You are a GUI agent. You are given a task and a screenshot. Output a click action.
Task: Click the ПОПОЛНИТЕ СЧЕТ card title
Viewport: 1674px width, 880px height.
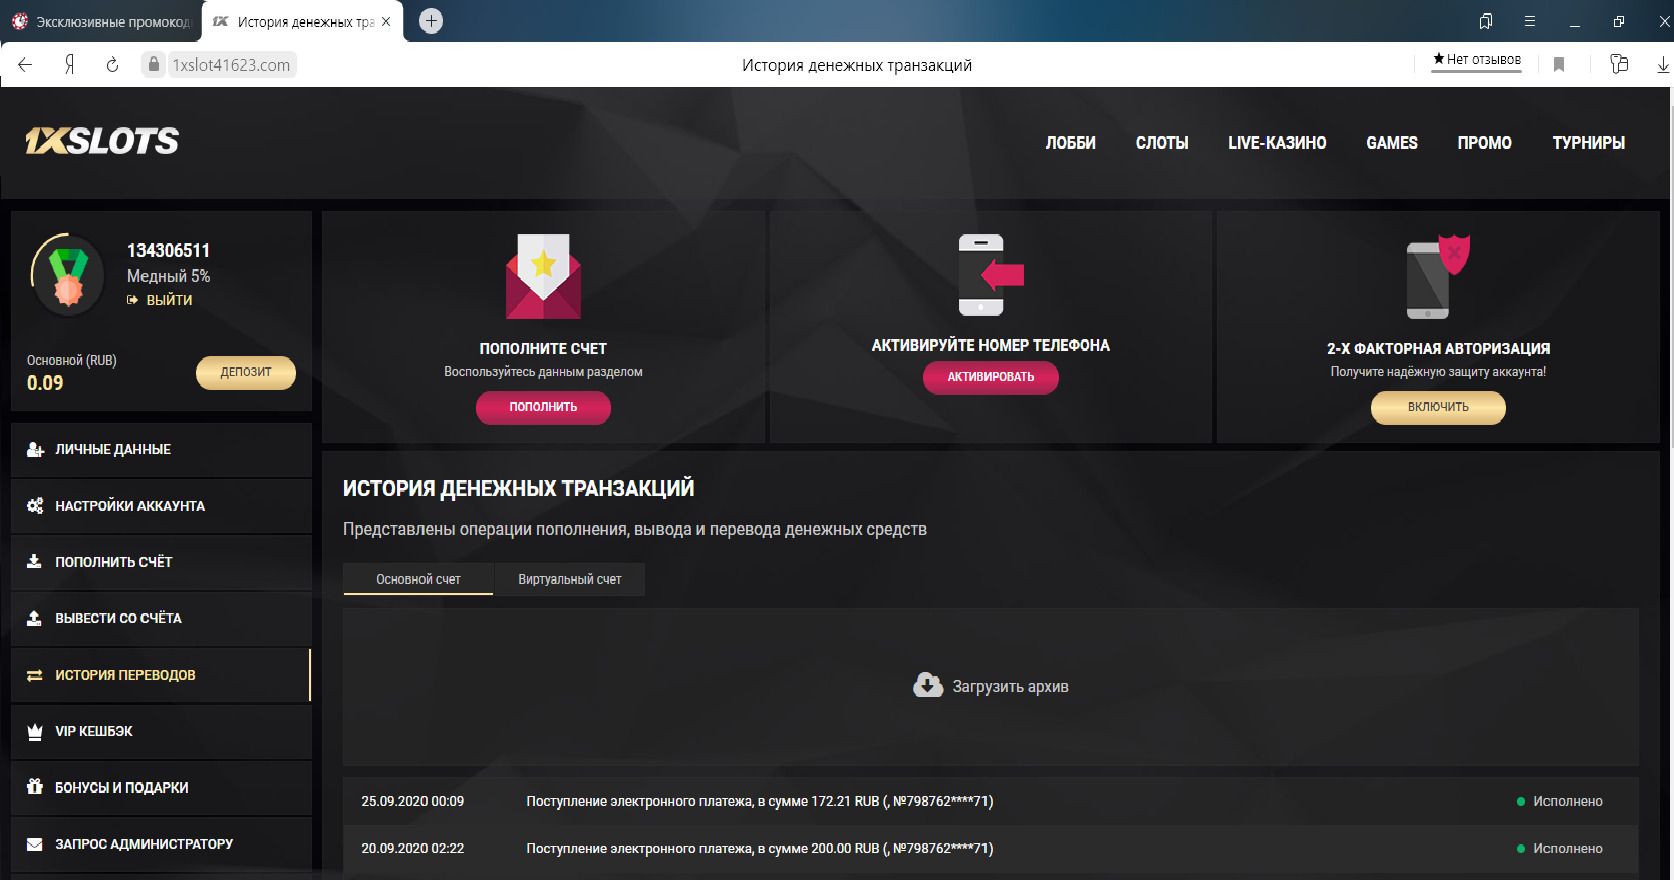(543, 348)
